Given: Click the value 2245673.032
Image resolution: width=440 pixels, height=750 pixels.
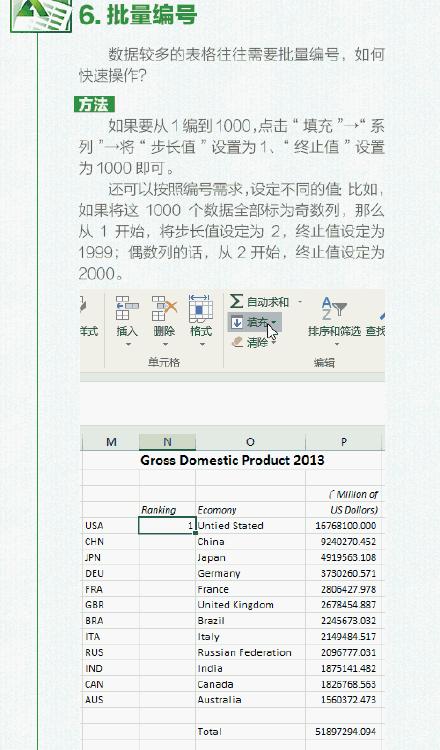Looking at the screenshot, I should click(x=349, y=620).
